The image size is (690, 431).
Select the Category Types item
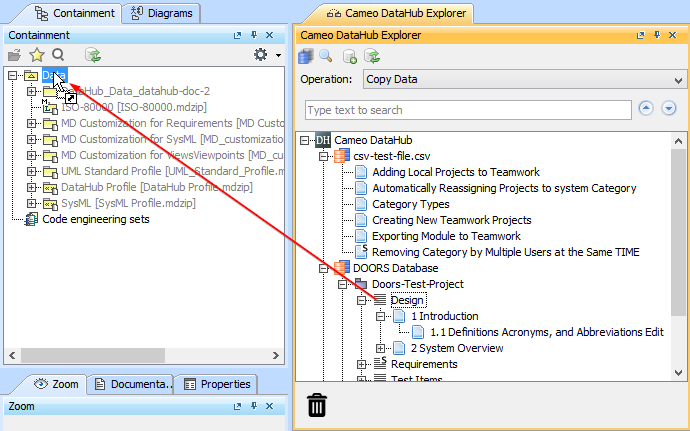click(x=411, y=204)
